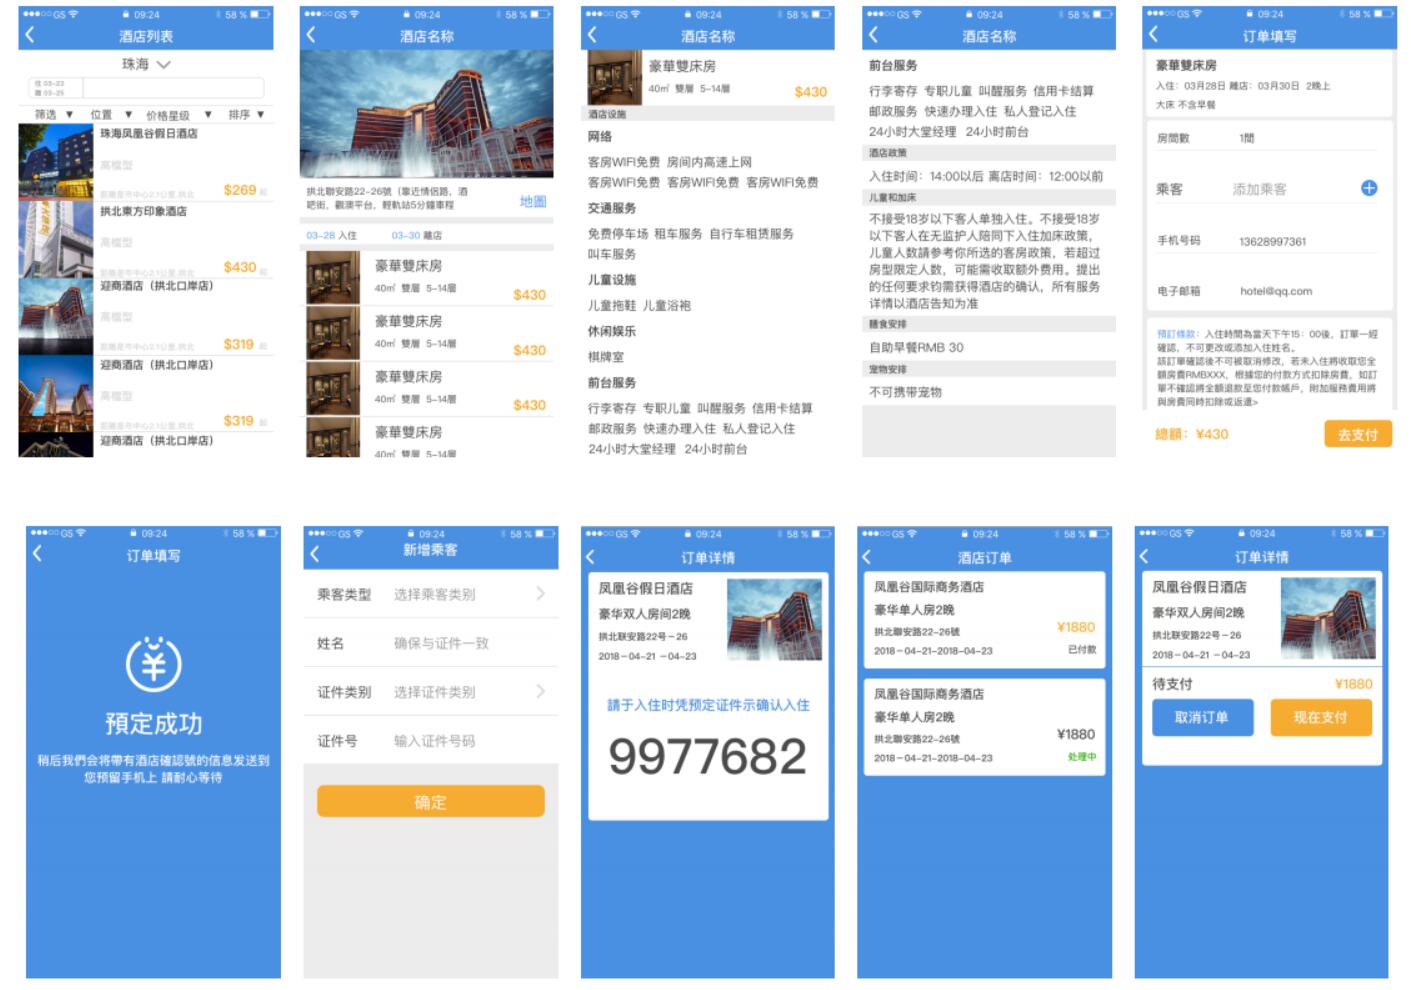Tap the 取消订单 cancel order button
Screen dimensions: 1411x990
tap(1201, 717)
